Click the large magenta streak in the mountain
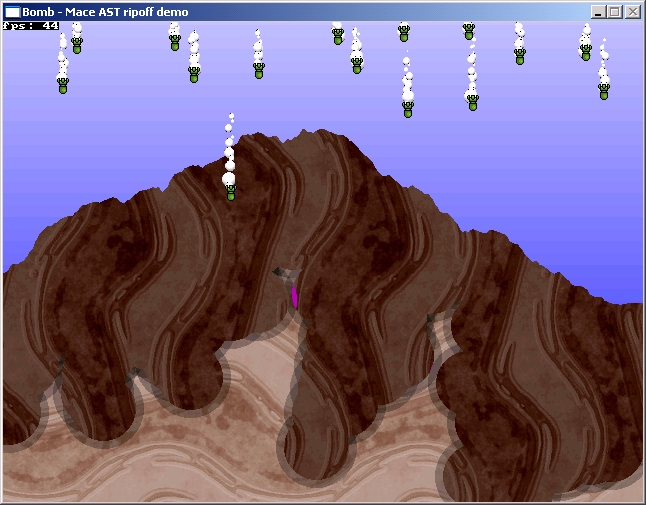Screen dimensions: 646x505 click(295, 296)
